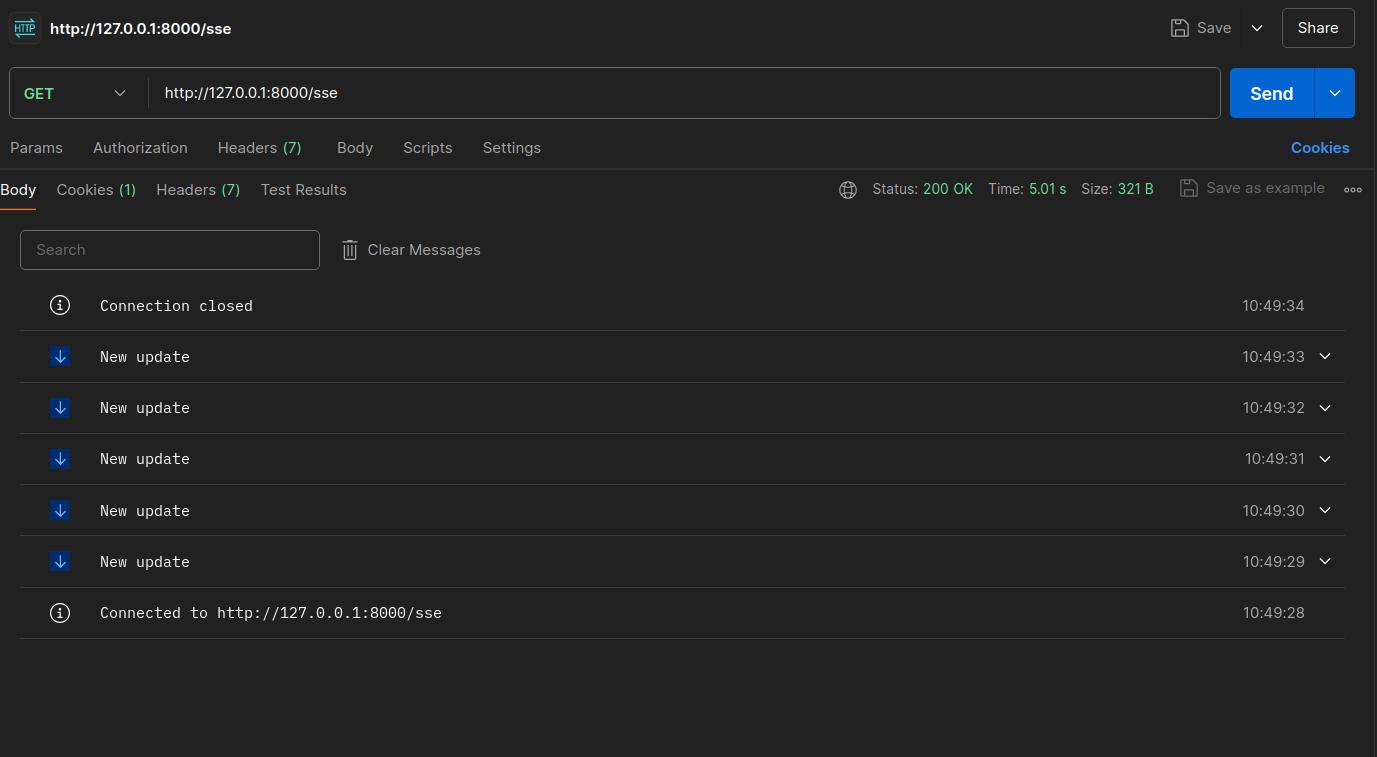Open the Save options dropdown arrow
Viewport: 1377px width, 757px height.
pos(1257,28)
